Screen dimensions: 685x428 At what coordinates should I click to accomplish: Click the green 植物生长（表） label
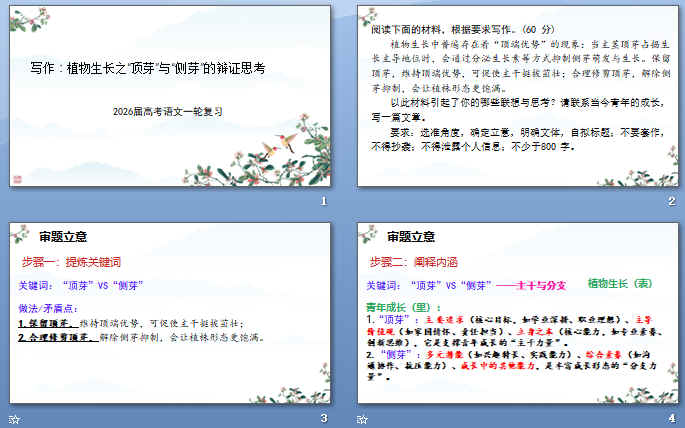coord(620,284)
